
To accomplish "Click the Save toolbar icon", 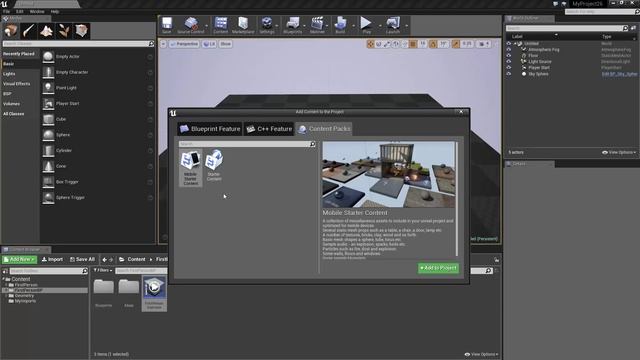I will click(x=167, y=24).
